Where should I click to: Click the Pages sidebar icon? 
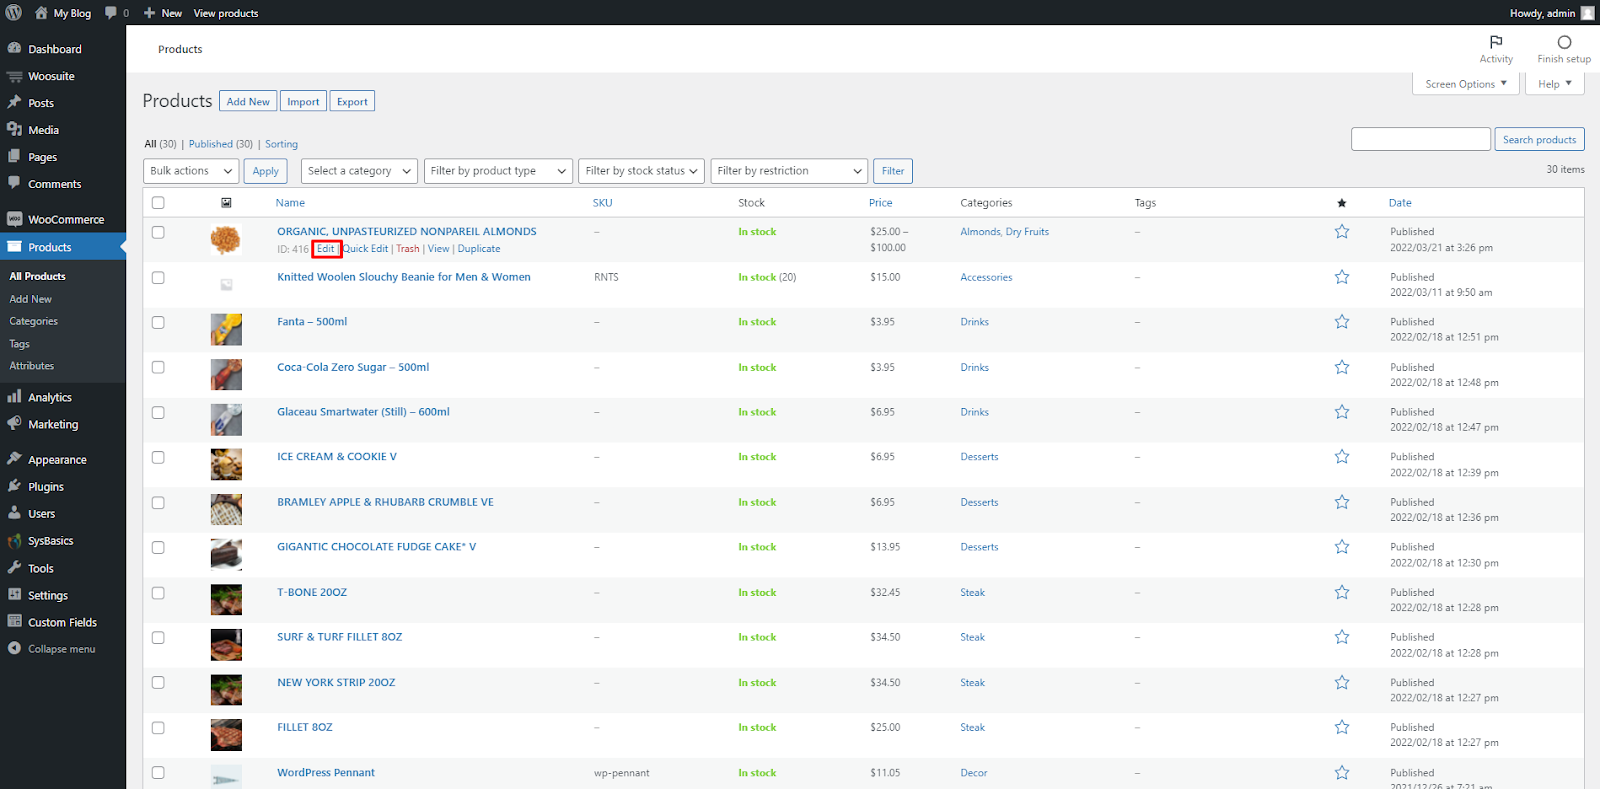[x=14, y=156]
